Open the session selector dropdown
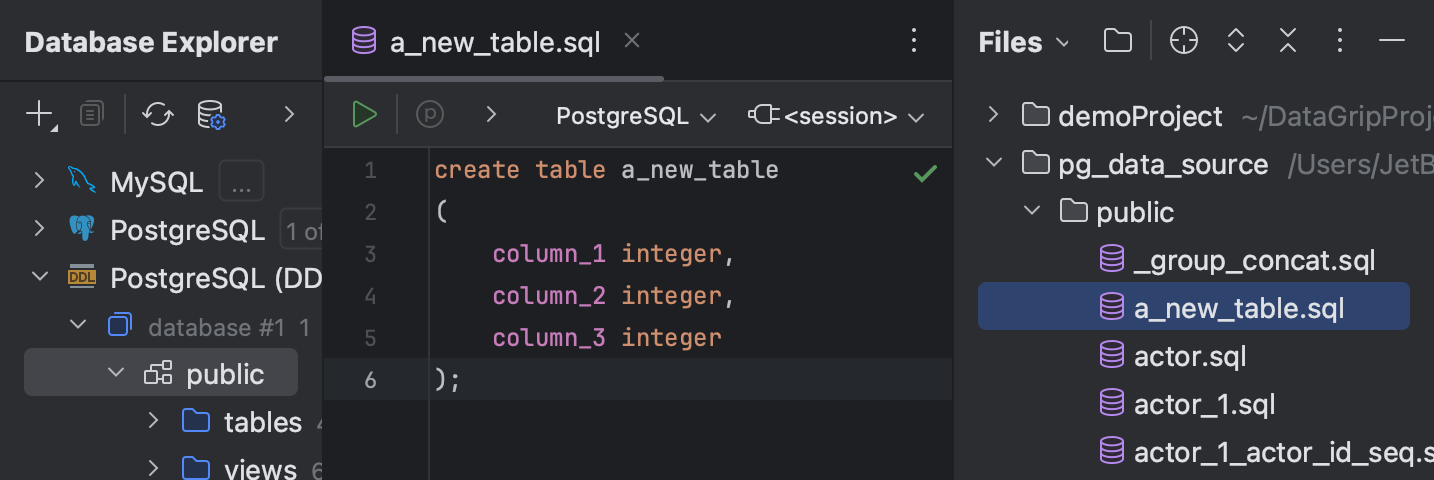Viewport: 1434px width, 480px height. 835,116
